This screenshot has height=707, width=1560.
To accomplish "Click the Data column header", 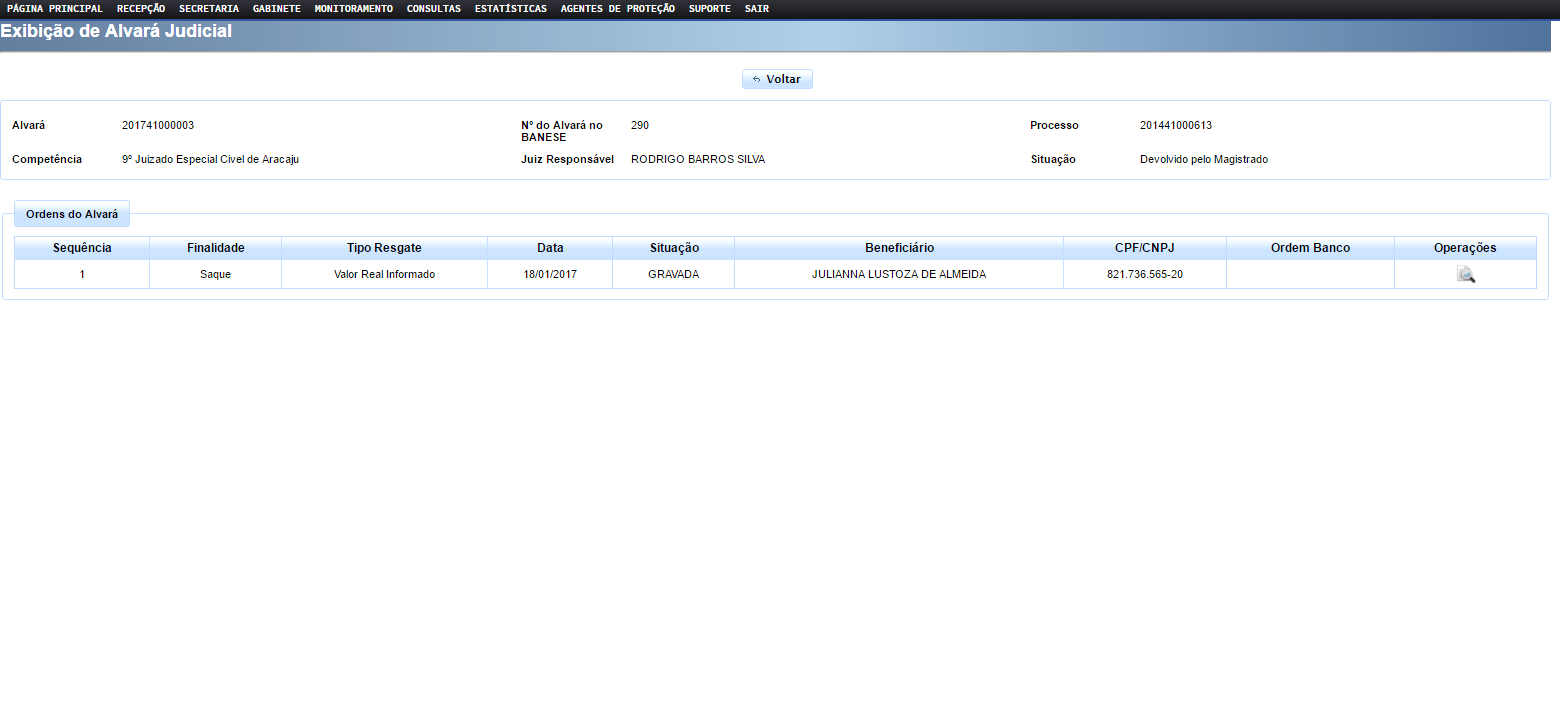I will tap(550, 248).
